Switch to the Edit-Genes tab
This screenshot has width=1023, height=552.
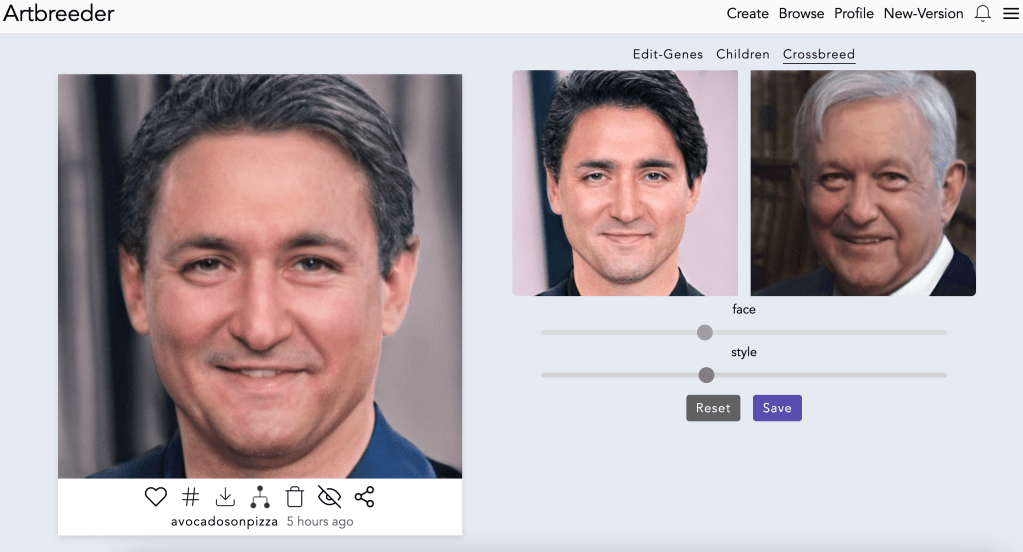(667, 54)
